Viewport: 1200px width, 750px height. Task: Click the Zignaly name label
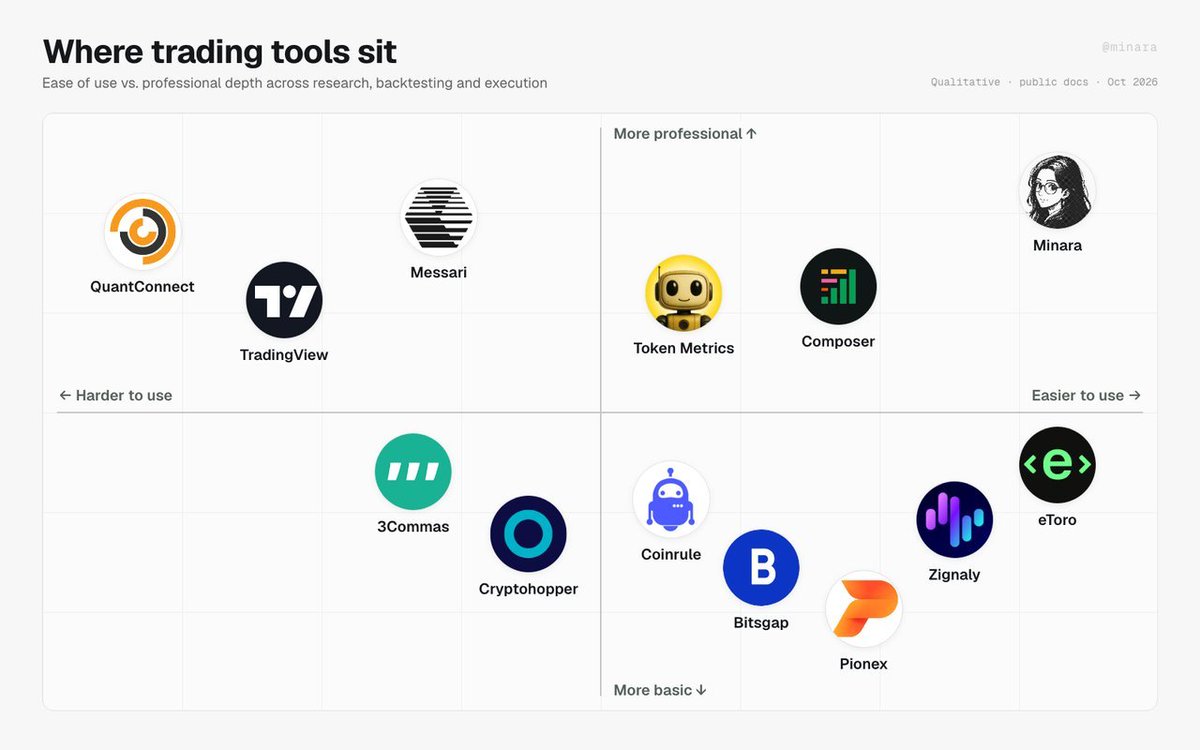pyautogui.click(x=954, y=575)
